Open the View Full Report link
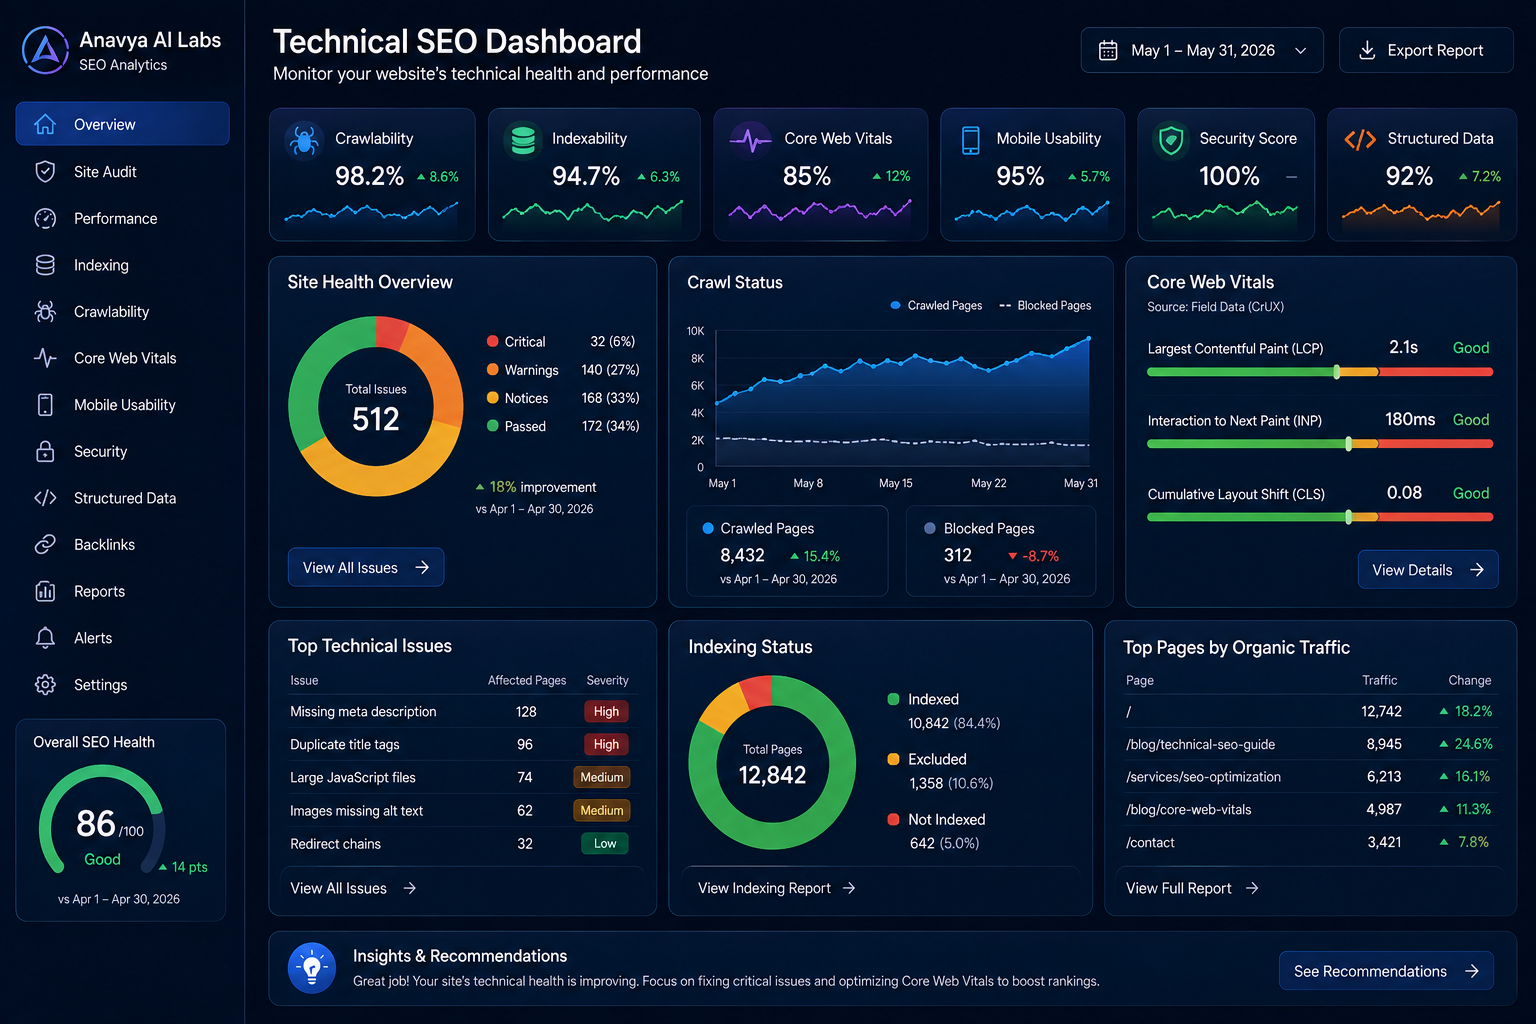Screen dimensions: 1536x1024 click(1192, 888)
